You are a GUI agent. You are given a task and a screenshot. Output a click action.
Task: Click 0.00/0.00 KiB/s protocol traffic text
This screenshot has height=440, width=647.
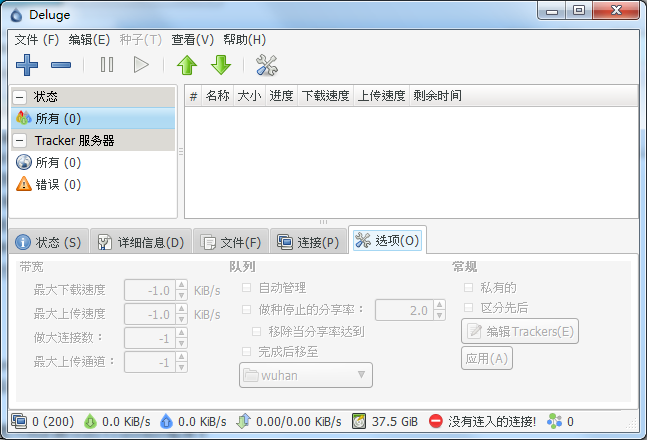click(299, 421)
